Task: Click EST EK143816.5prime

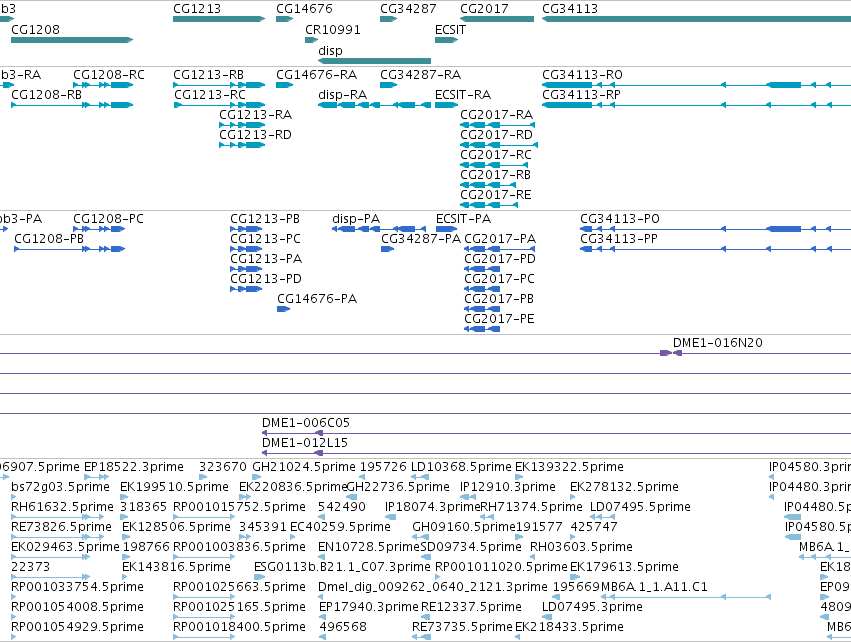Action: pyautogui.click(x=176, y=567)
